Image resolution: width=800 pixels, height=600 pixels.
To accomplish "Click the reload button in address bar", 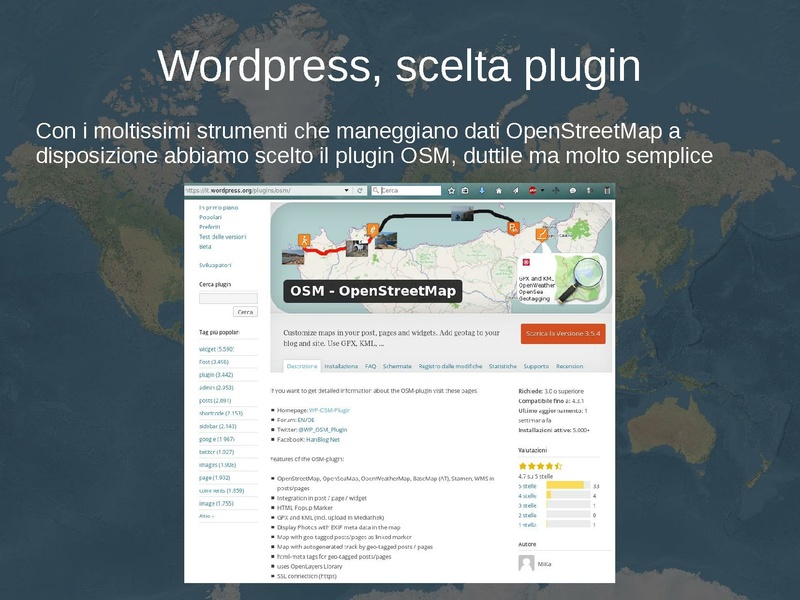I will 360,190.
